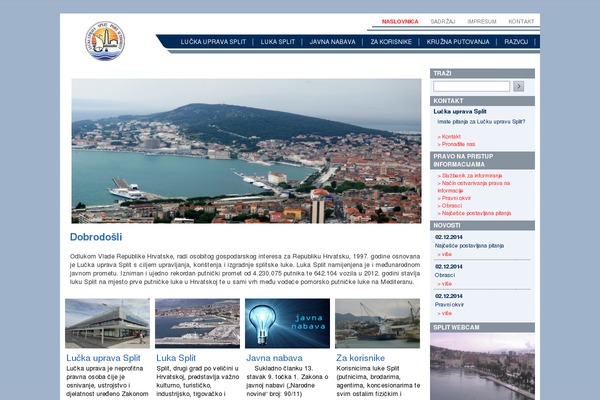The width and height of the screenshot is (600, 400).
Task: Click the Najčešće postavljana pitanja news title
Action: 469,246
